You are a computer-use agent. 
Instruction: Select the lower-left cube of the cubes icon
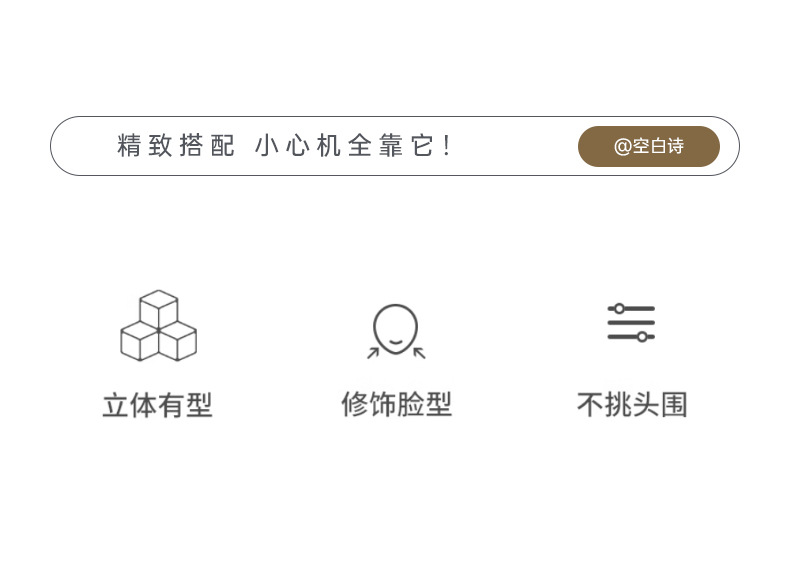pyautogui.click(x=140, y=342)
